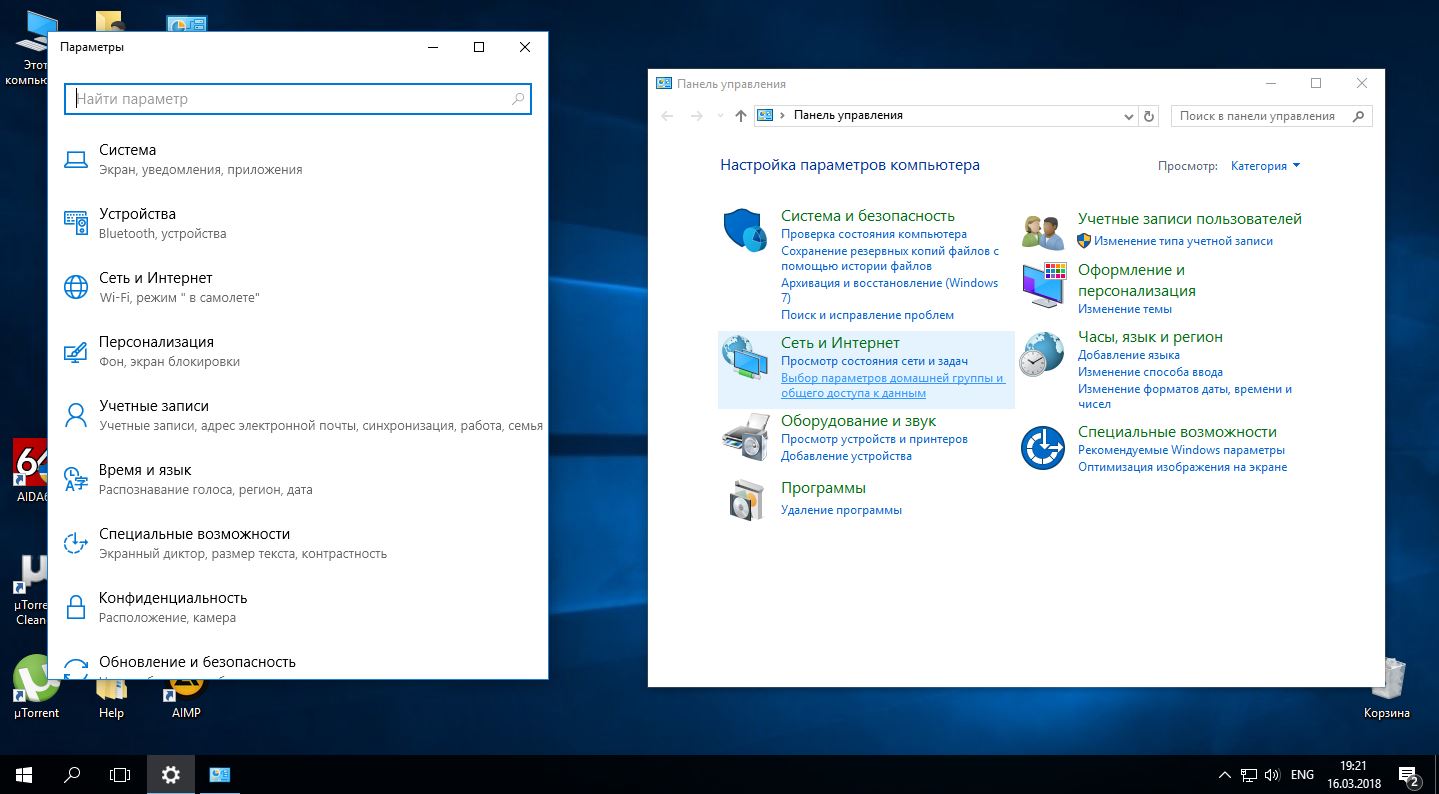Click Оптимизация изображения на экране link

[1182, 467]
